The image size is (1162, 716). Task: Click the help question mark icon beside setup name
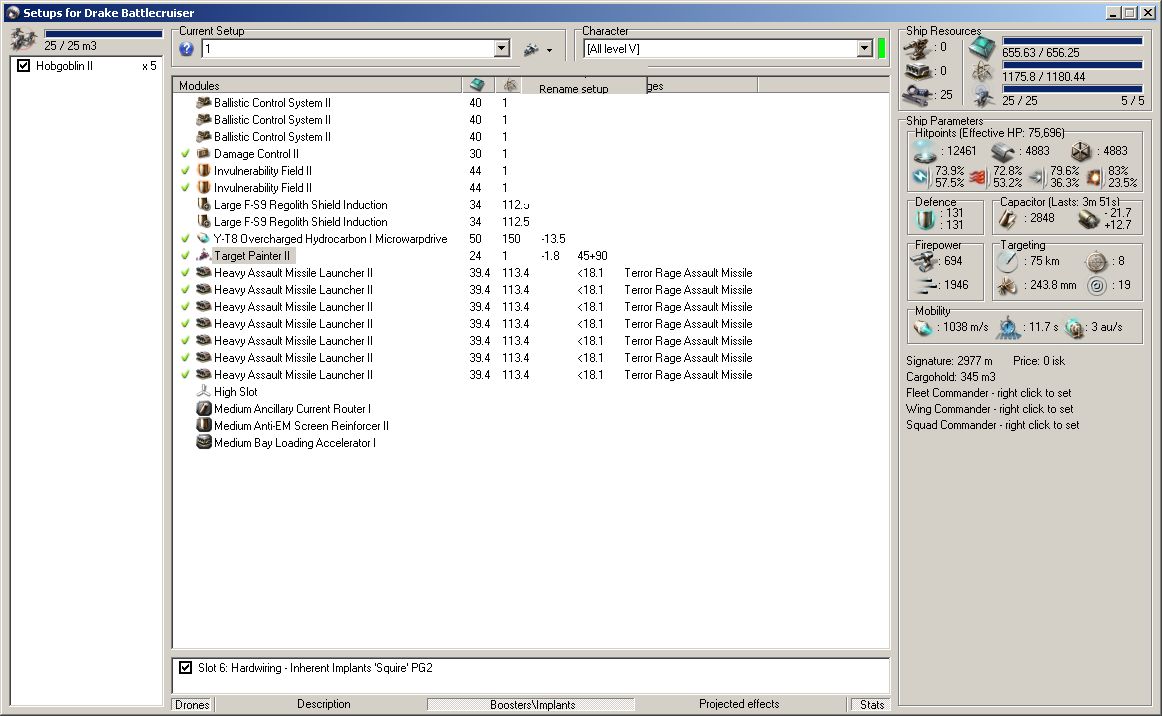187,49
